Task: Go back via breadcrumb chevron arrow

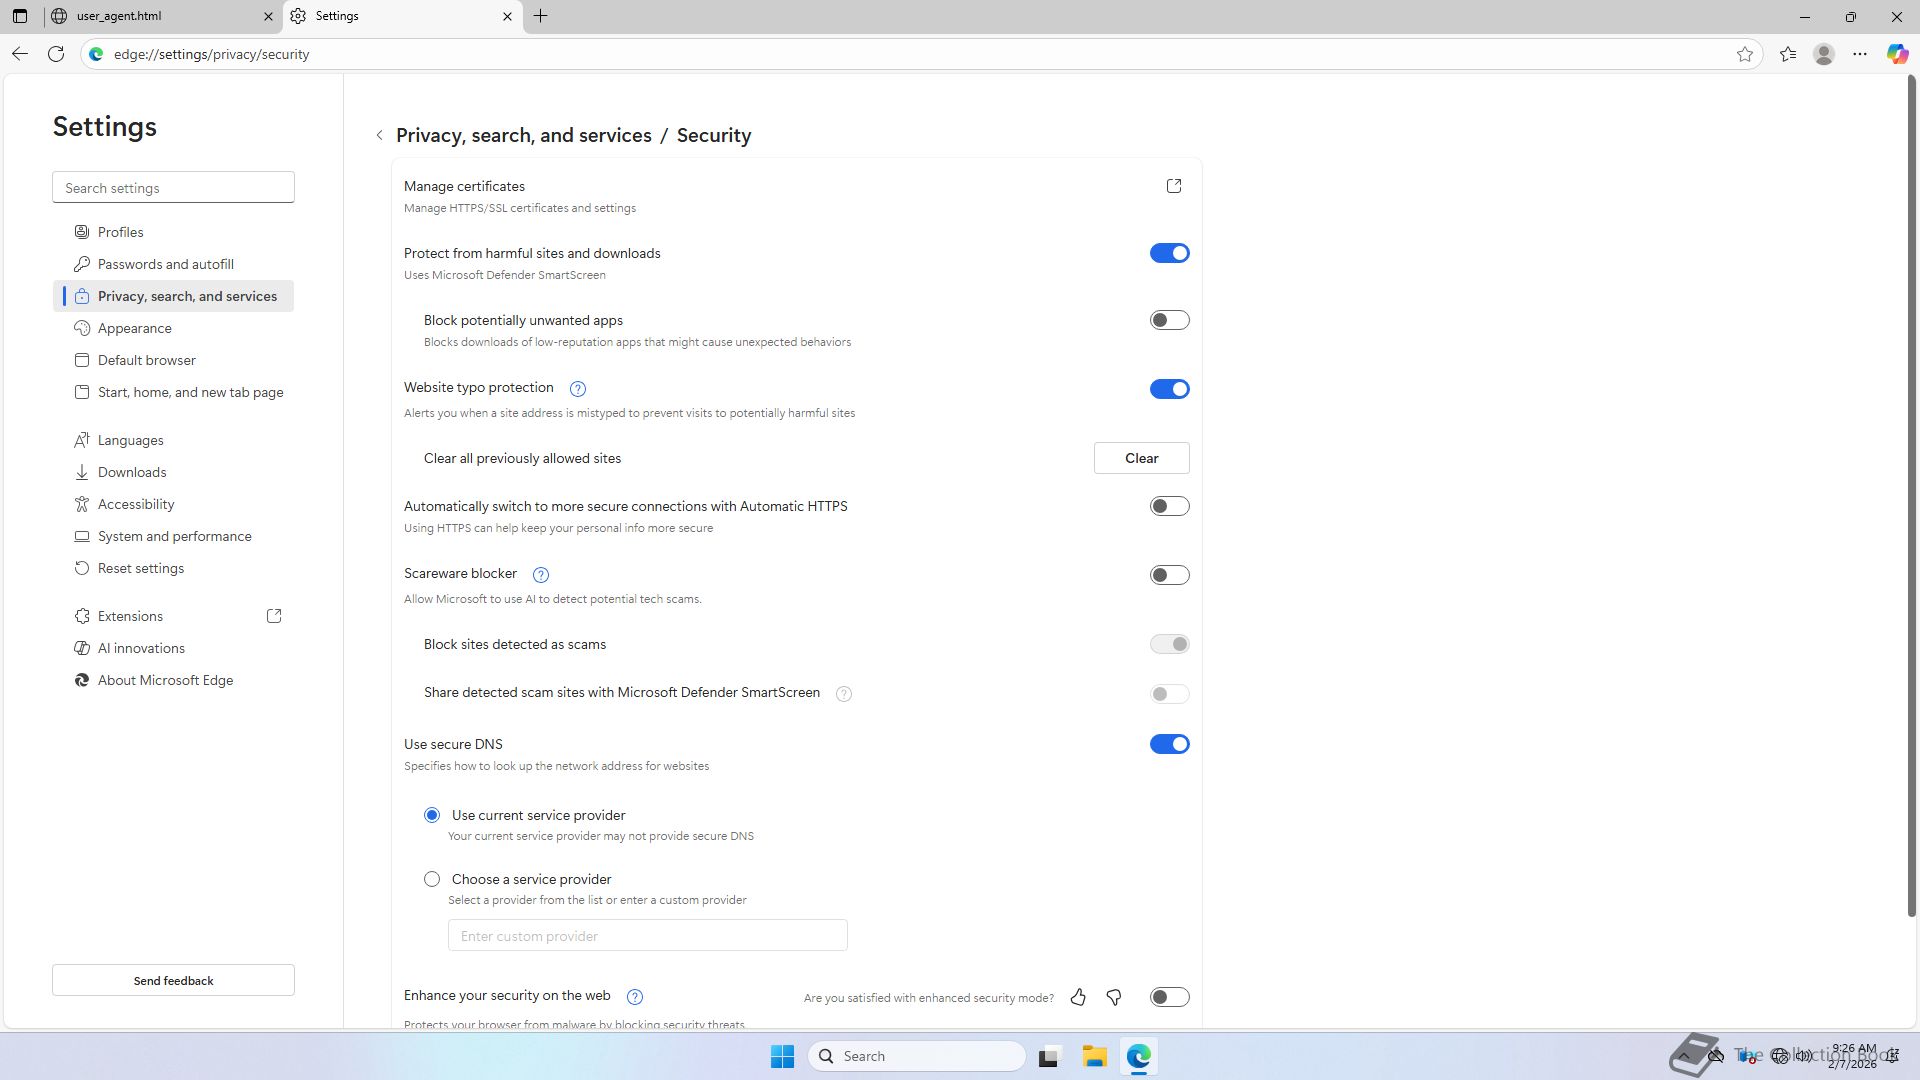Action: (380, 135)
